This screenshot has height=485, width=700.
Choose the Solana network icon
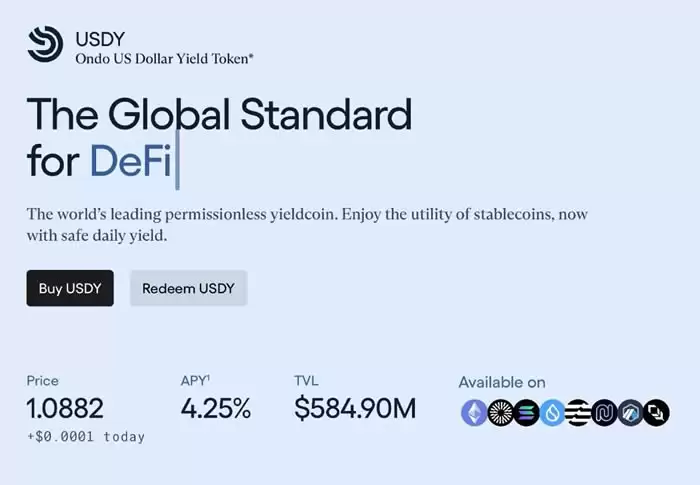pyautogui.click(x=526, y=412)
